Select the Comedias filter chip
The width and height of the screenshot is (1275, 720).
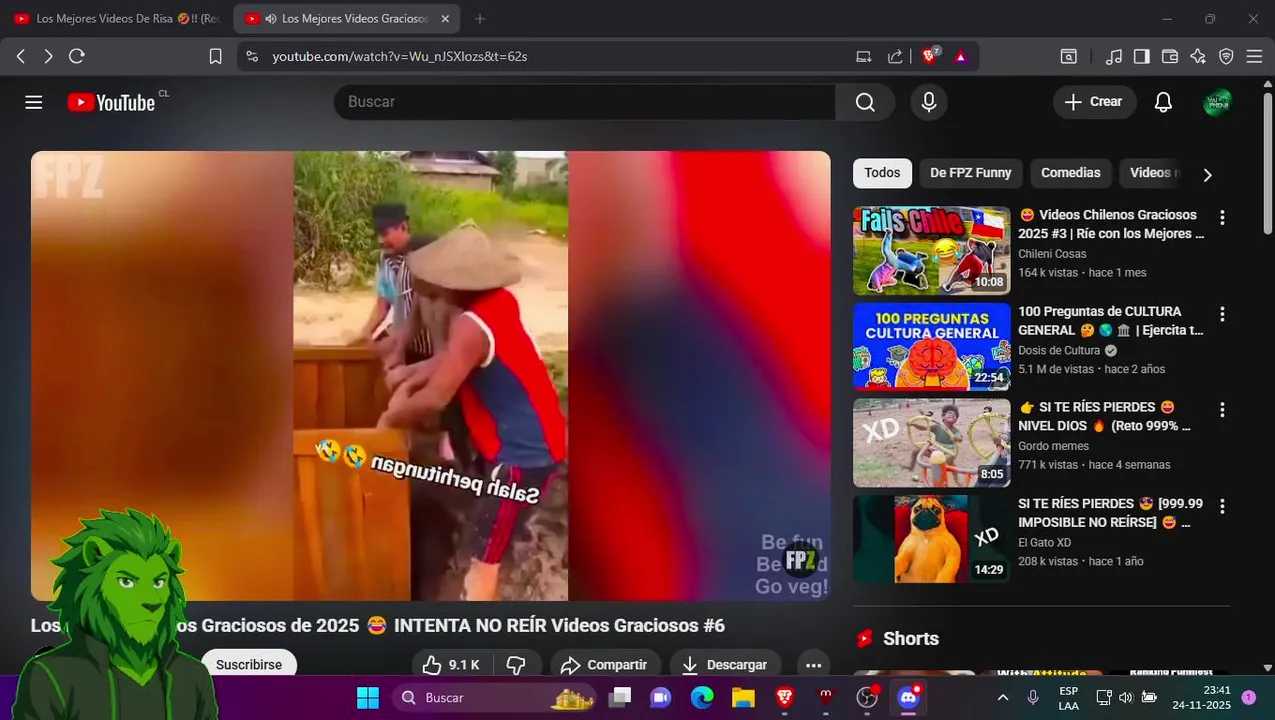point(1070,173)
